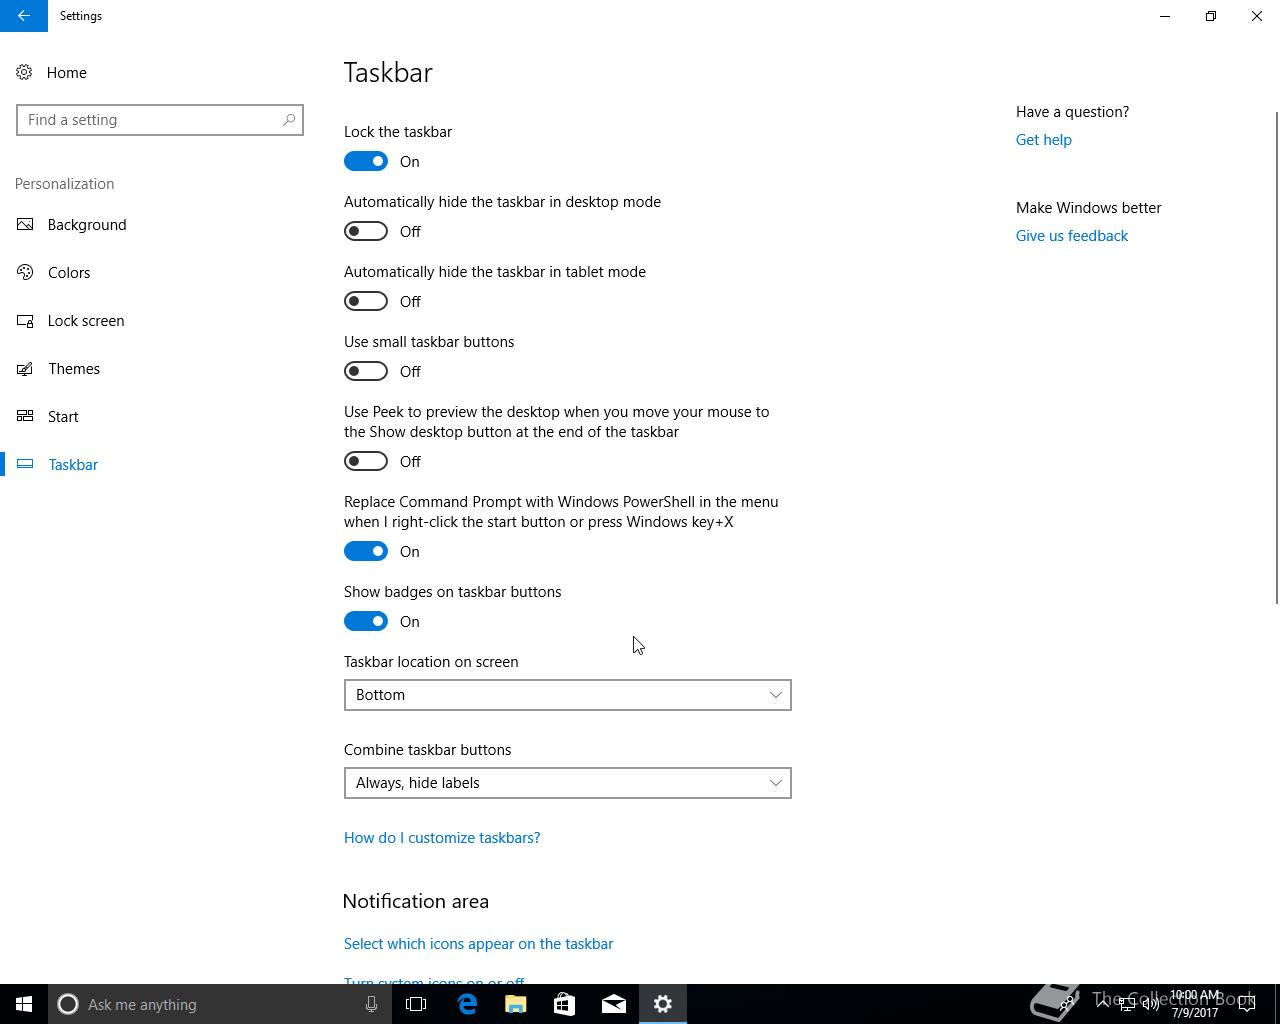Turn on Use small taskbar buttons
The width and height of the screenshot is (1280, 1024).
[366, 371]
